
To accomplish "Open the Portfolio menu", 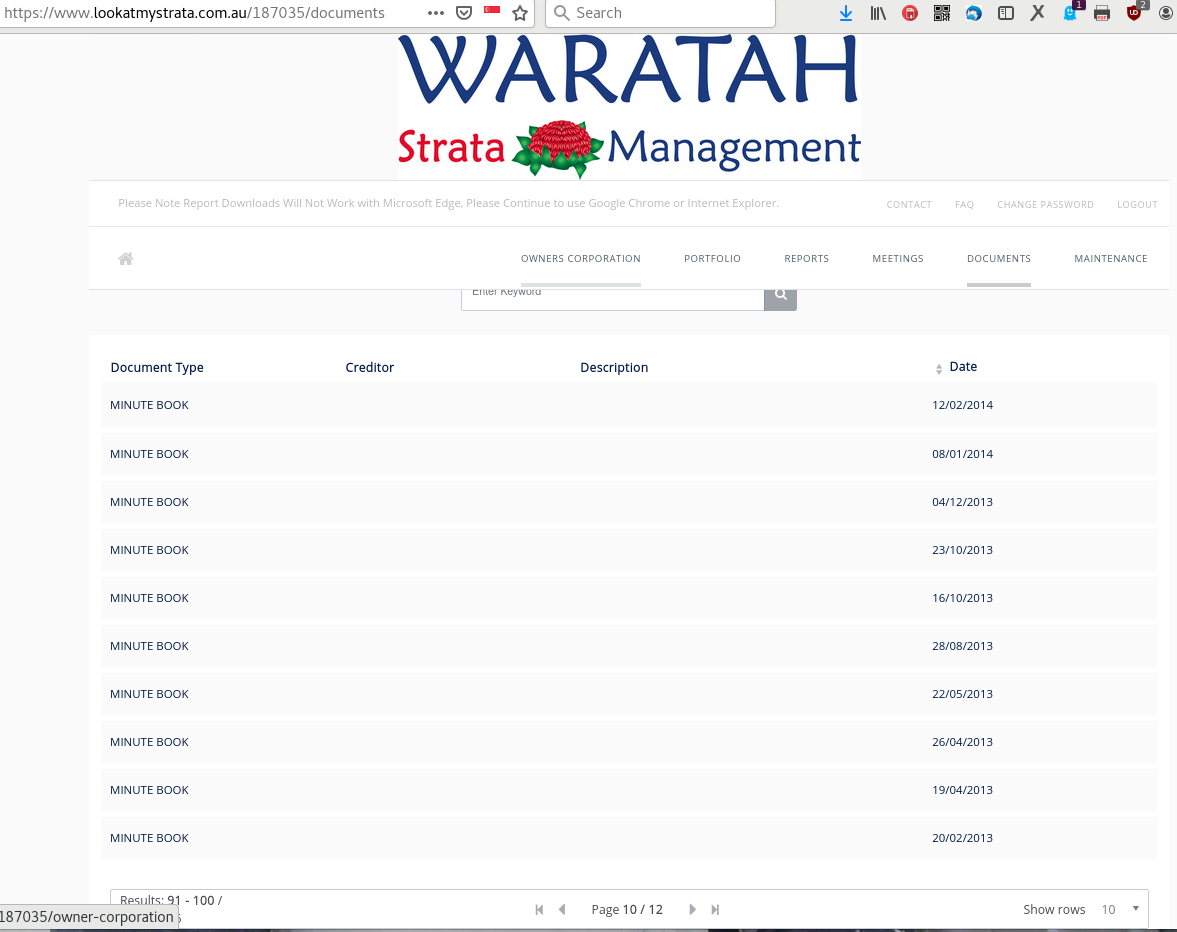I will click(712, 258).
